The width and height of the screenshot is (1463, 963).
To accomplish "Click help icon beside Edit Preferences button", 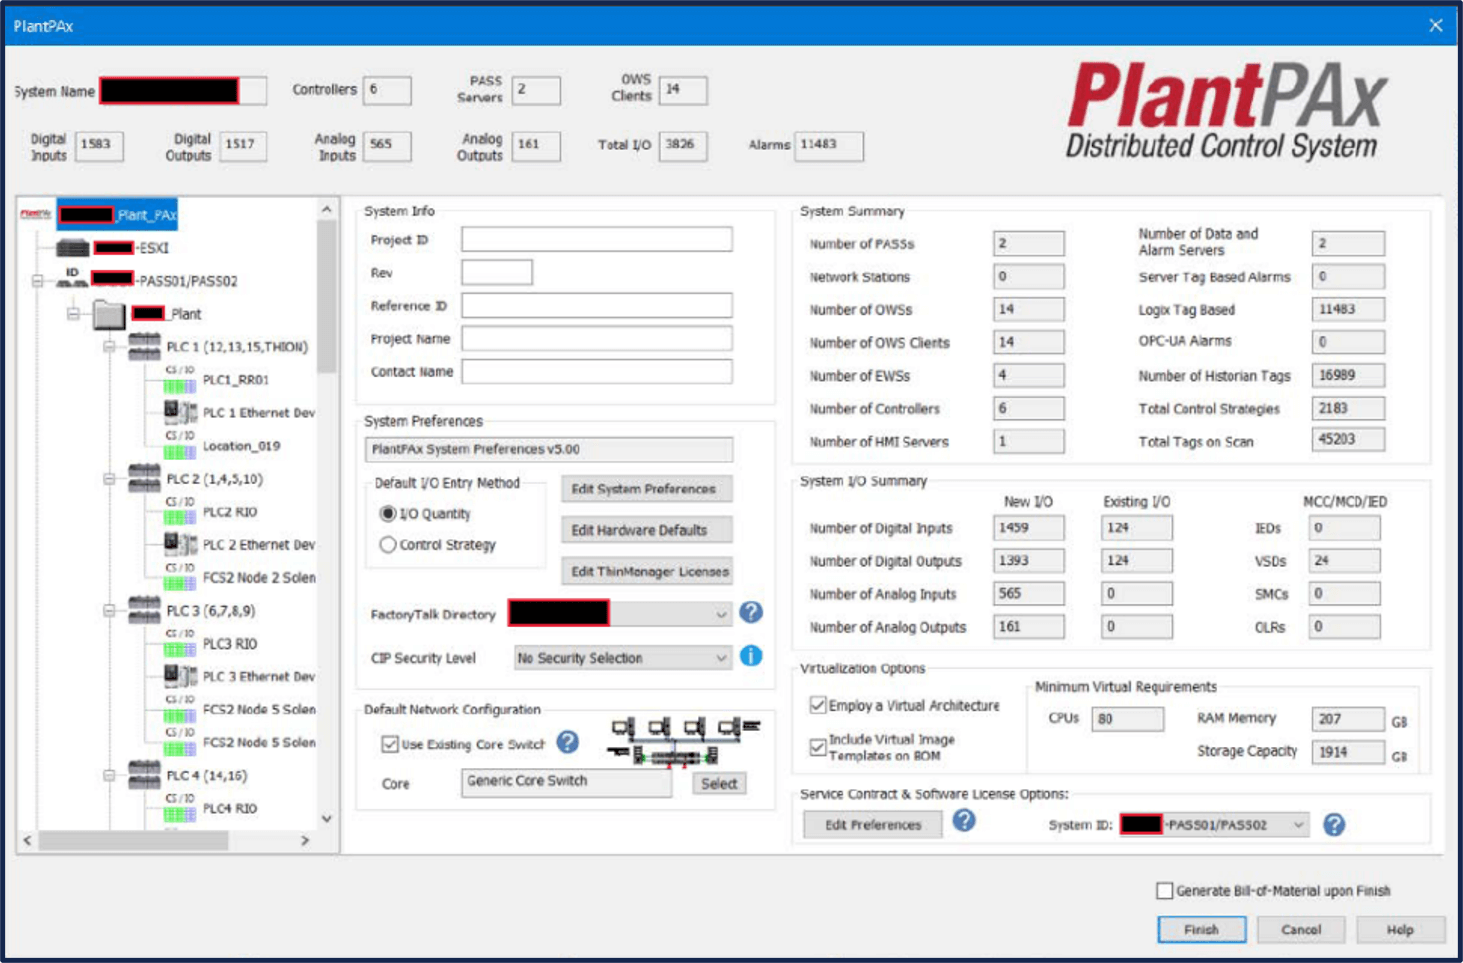I will coord(963,821).
